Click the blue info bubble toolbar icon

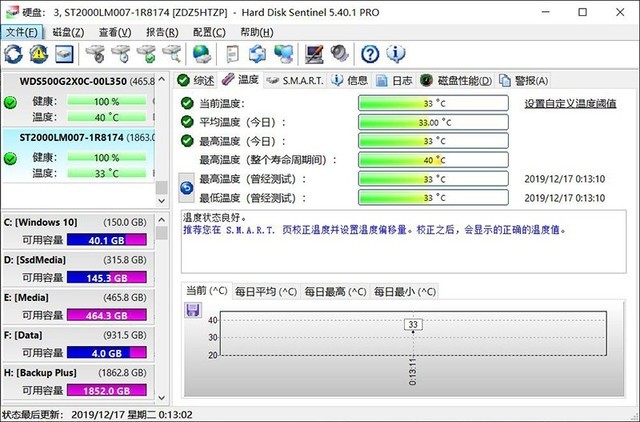click(396, 53)
